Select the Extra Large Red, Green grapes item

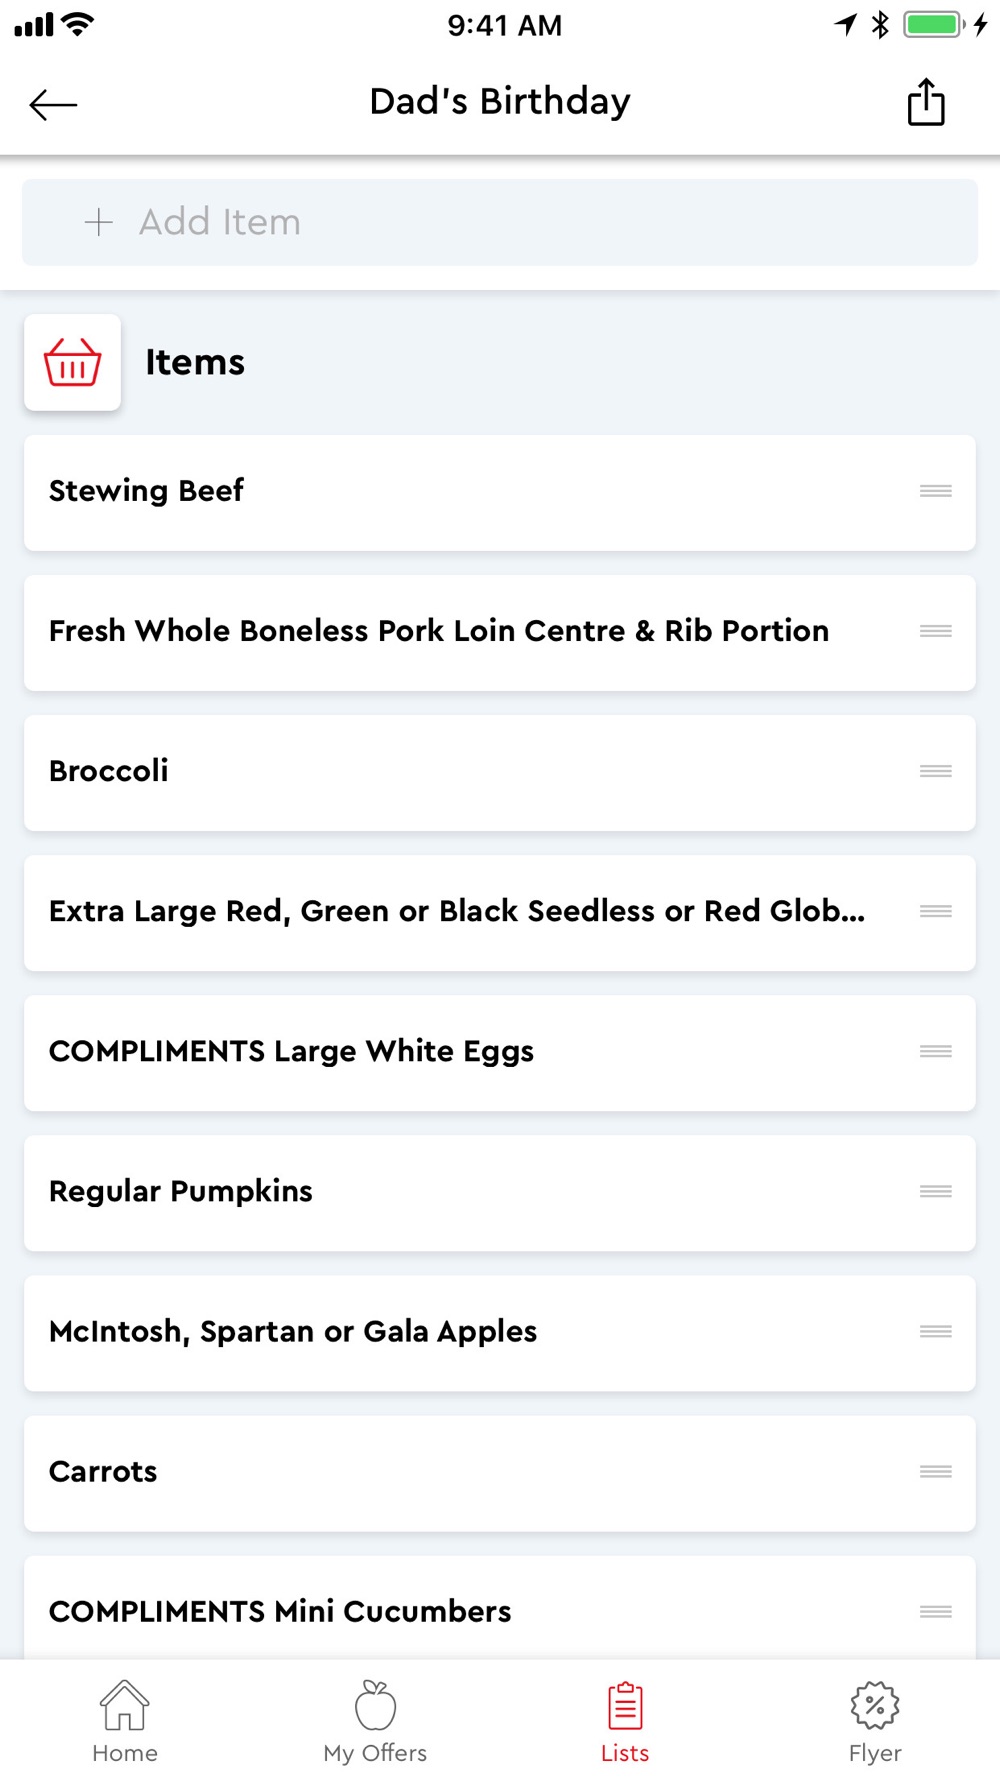click(450, 912)
